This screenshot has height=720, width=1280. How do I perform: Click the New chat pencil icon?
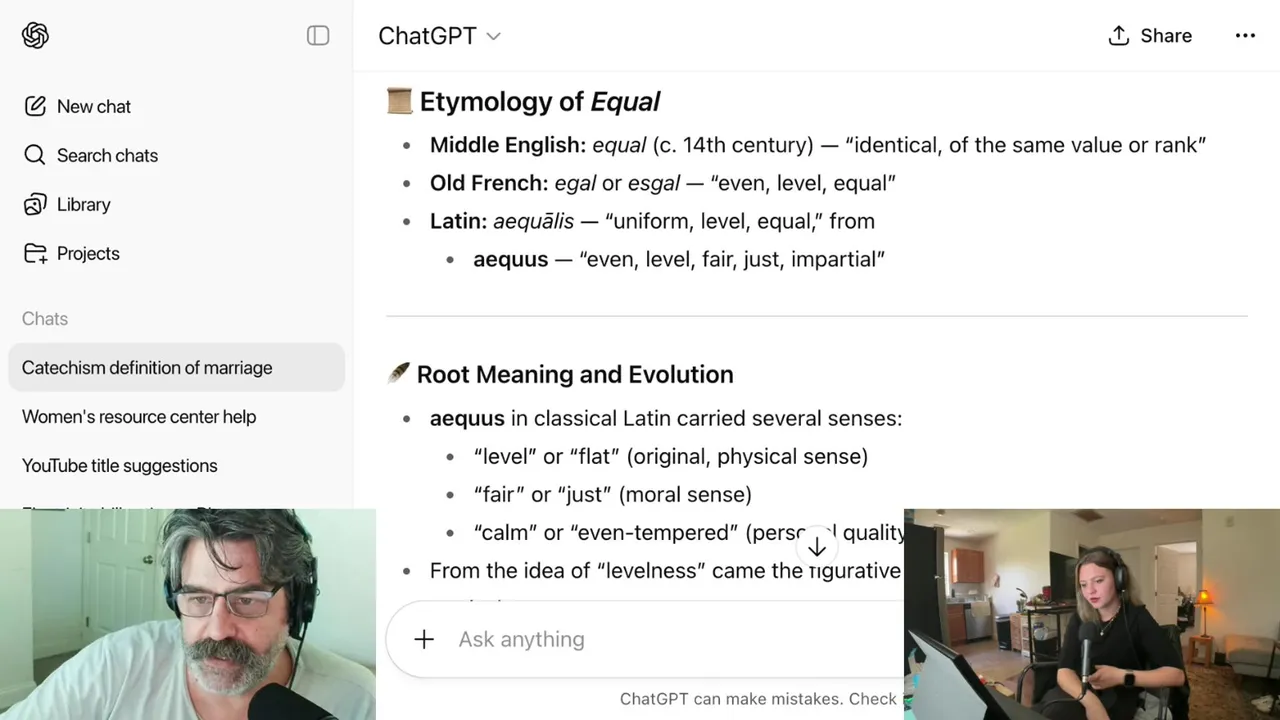[35, 106]
